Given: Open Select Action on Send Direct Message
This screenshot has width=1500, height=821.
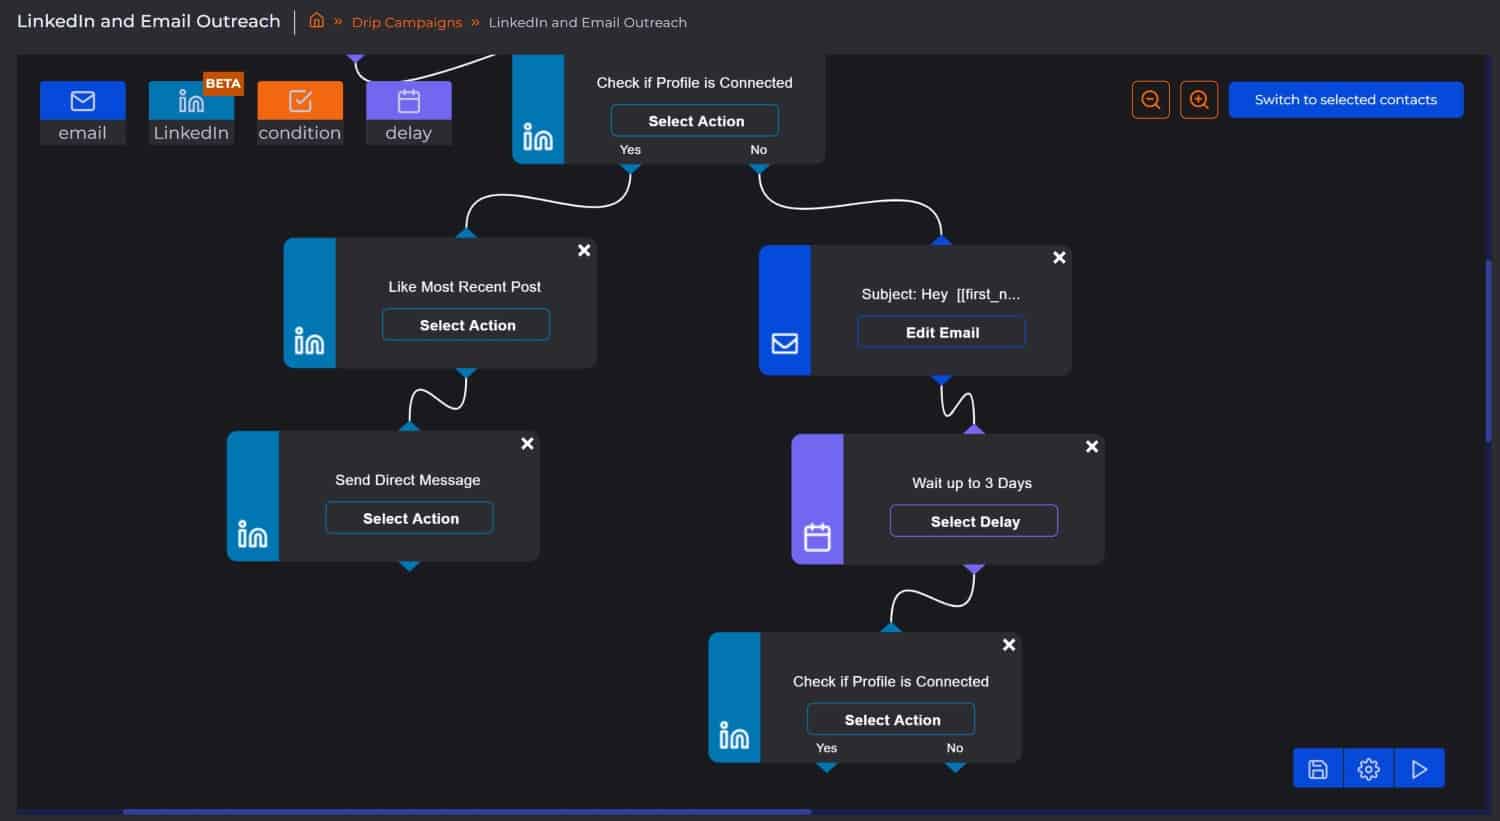Looking at the screenshot, I should (x=410, y=518).
